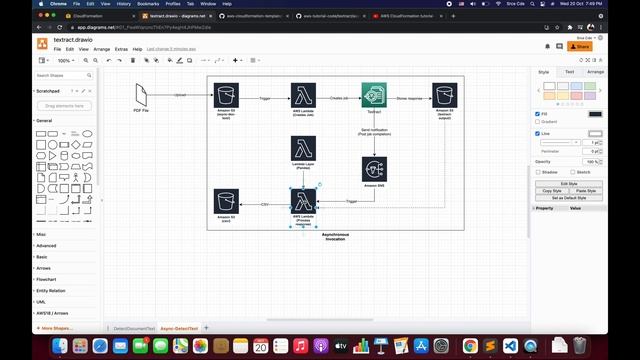Open the view mode dropdown in toolbar
Viewport: 640px width, 360px height.
pyautogui.click(x=43, y=60)
